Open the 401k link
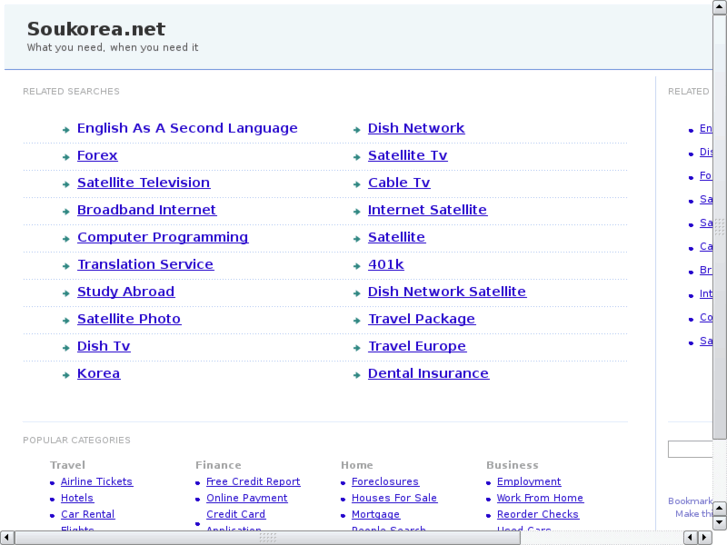Screen dimensions: 727x545 pyautogui.click(x=386, y=264)
